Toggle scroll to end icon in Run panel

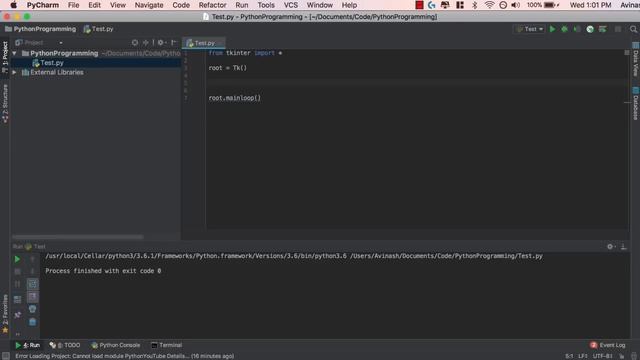[x=33, y=297]
